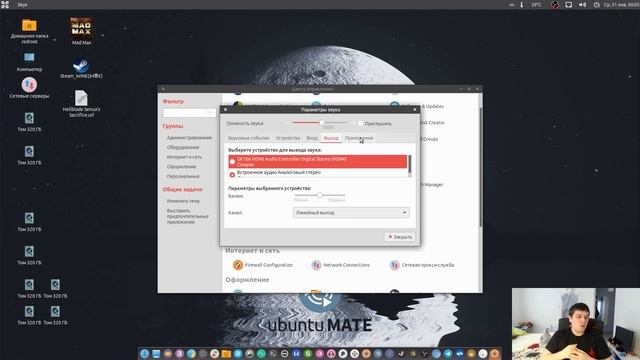
Task: Click the display tray icon in top panel
Action: click(x=569, y=4)
